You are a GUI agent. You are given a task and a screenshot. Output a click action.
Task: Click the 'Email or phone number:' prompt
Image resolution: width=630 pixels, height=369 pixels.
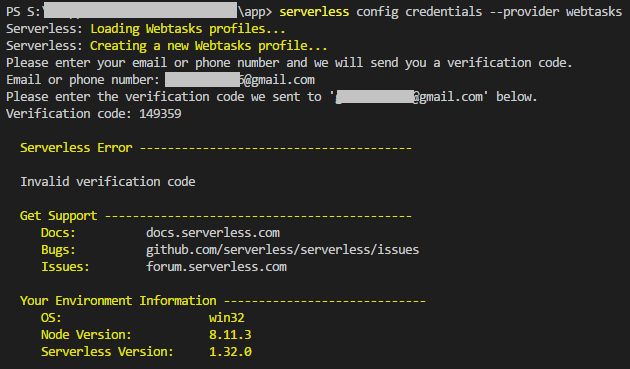click(83, 80)
